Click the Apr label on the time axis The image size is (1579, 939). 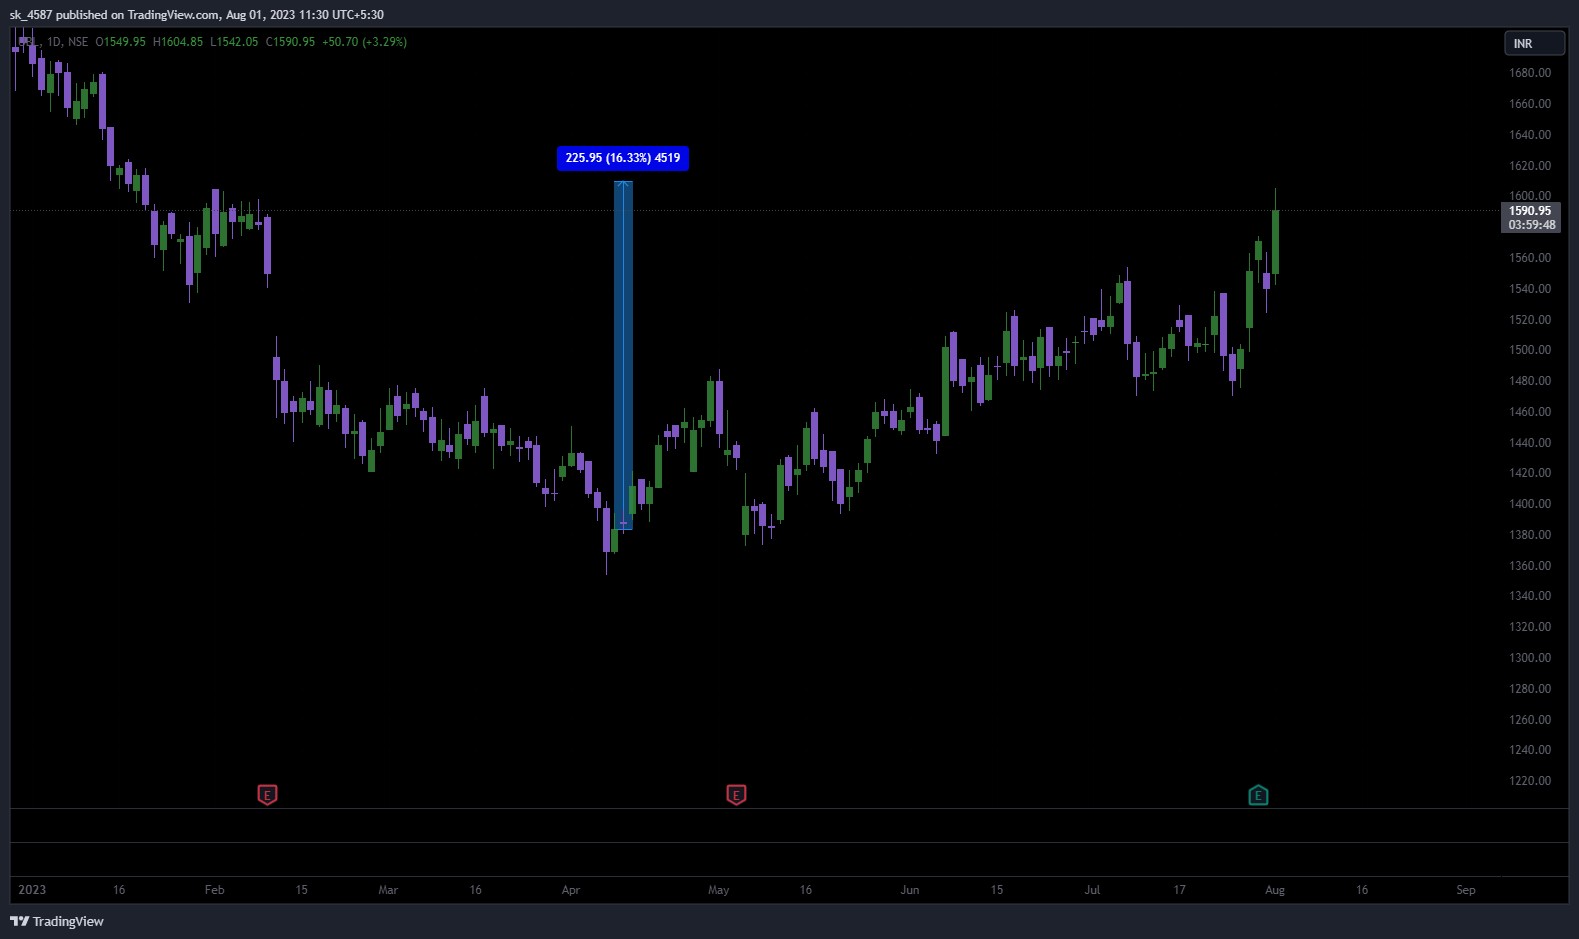point(571,890)
